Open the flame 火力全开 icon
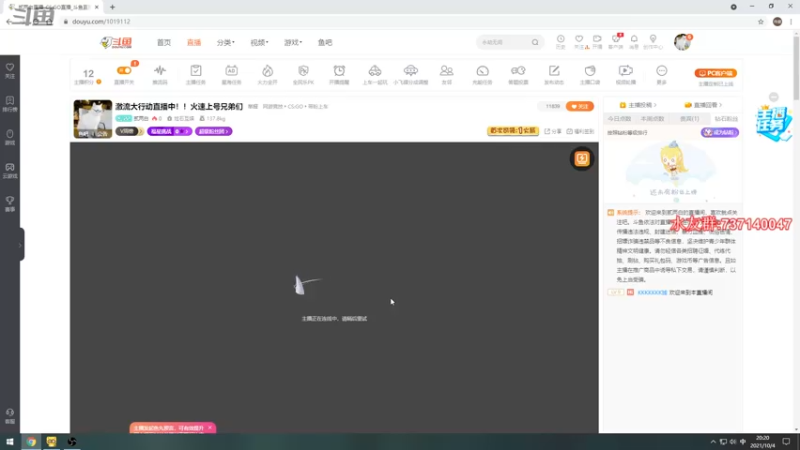The width and height of the screenshot is (800, 450). [267, 70]
